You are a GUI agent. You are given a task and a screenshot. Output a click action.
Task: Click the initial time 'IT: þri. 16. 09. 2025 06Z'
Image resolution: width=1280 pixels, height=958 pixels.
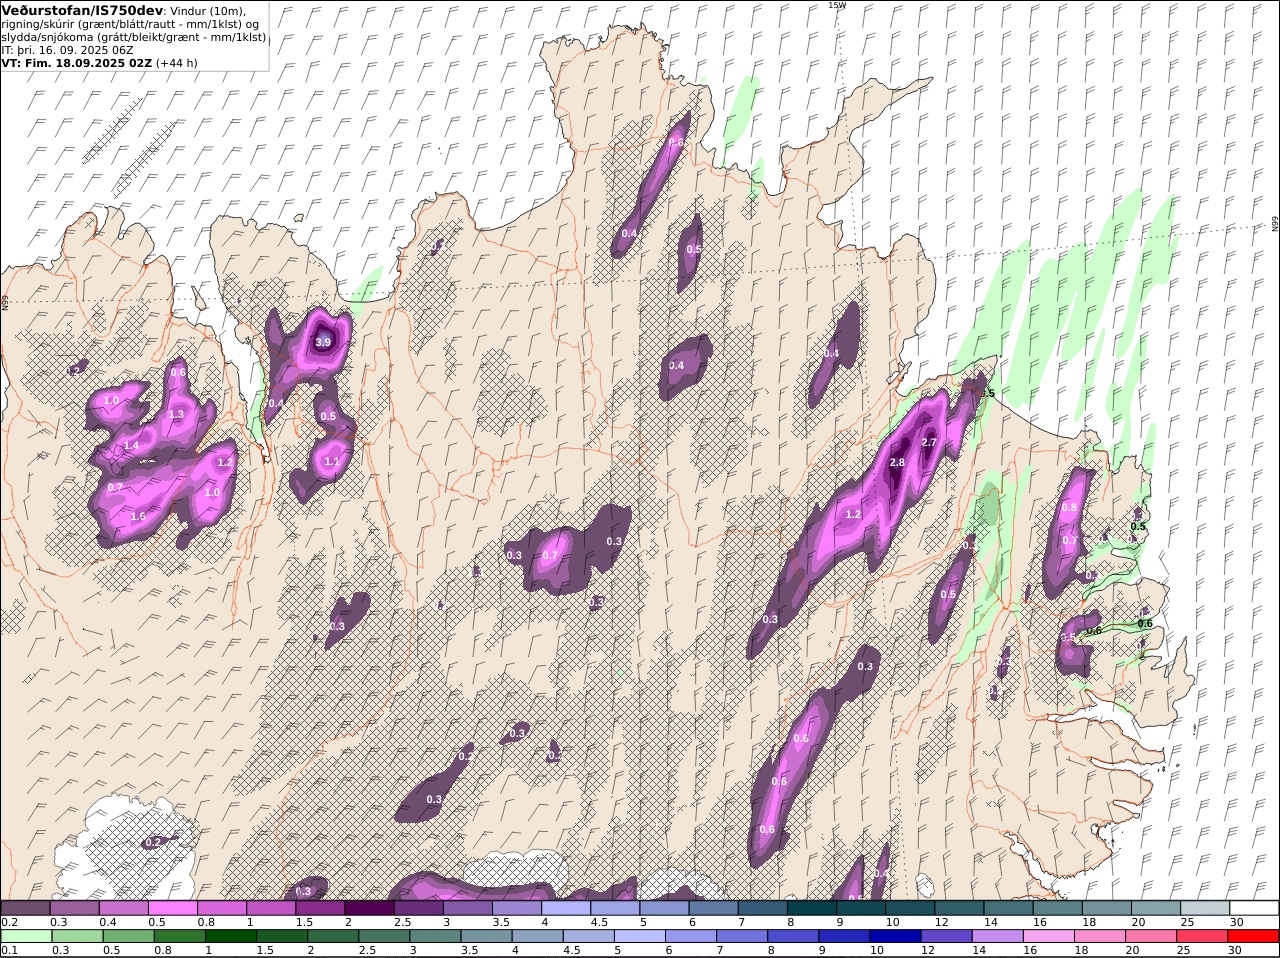68,49
